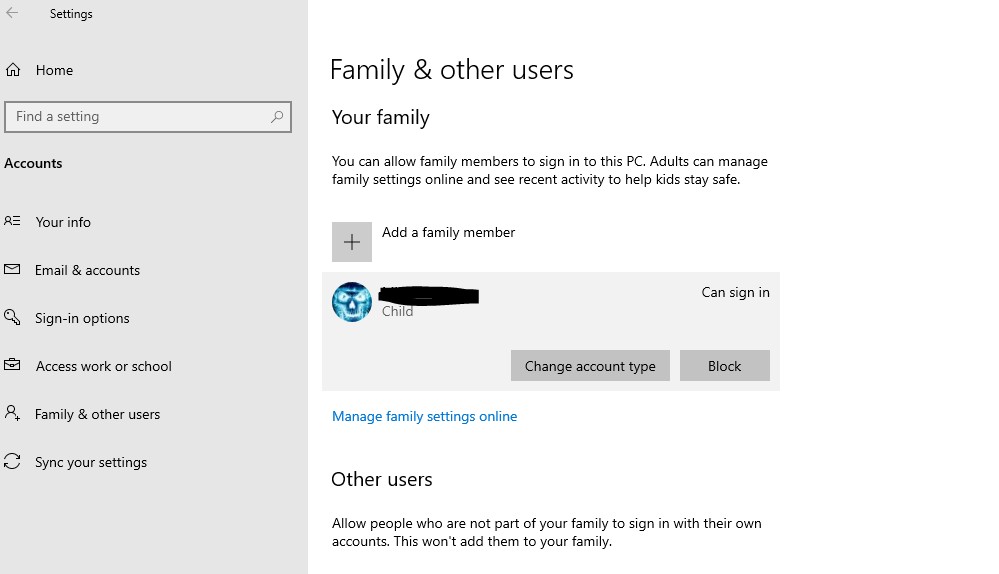
Task: Navigate to Access work or school
Action: pyautogui.click(x=103, y=366)
